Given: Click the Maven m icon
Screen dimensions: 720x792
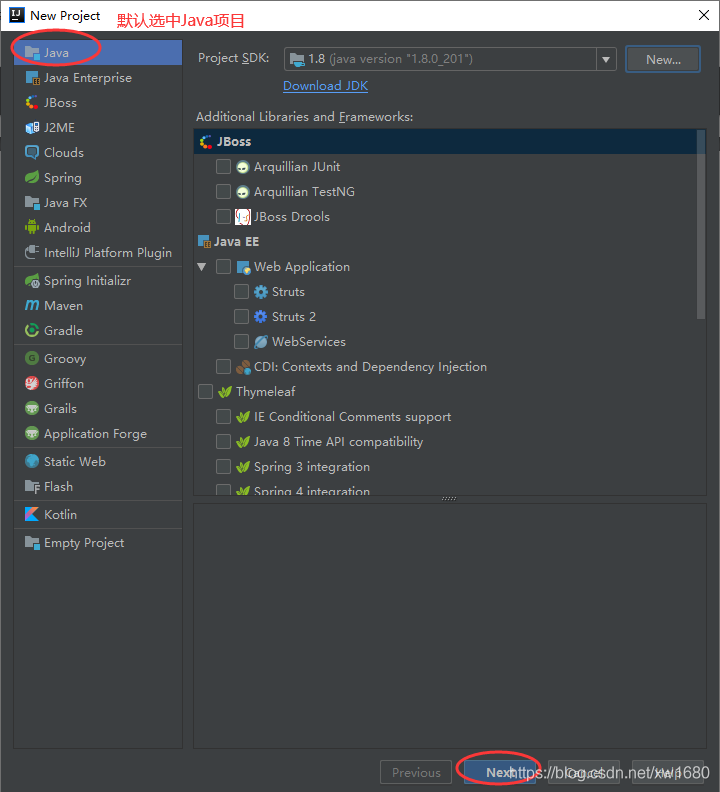Looking at the screenshot, I should tap(32, 306).
